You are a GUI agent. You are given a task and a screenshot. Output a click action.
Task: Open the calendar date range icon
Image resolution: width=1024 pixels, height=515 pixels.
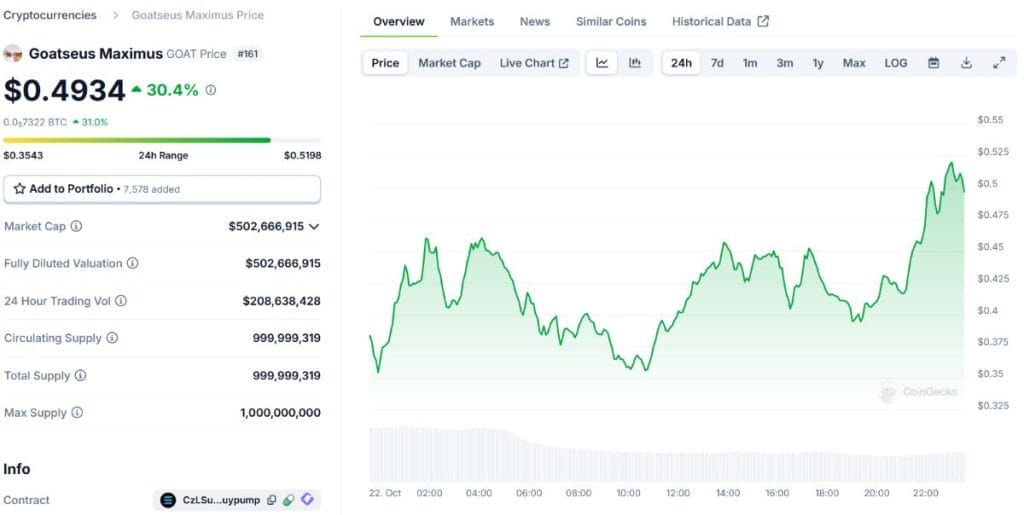pyautogui.click(x=934, y=63)
